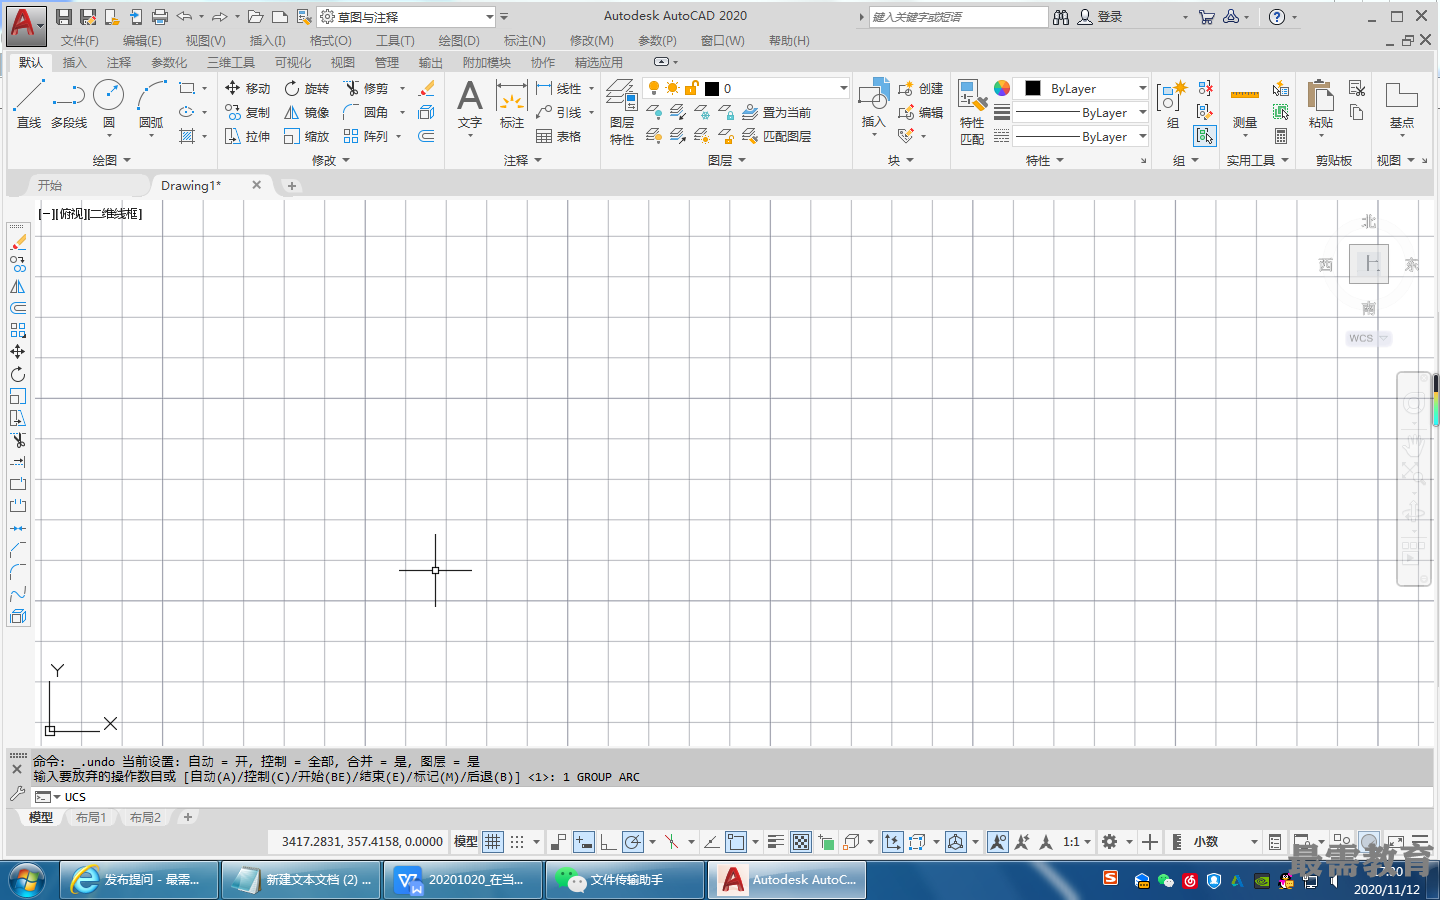
Task: Toggle dynamic input in status bar
Action: (584, 842)
